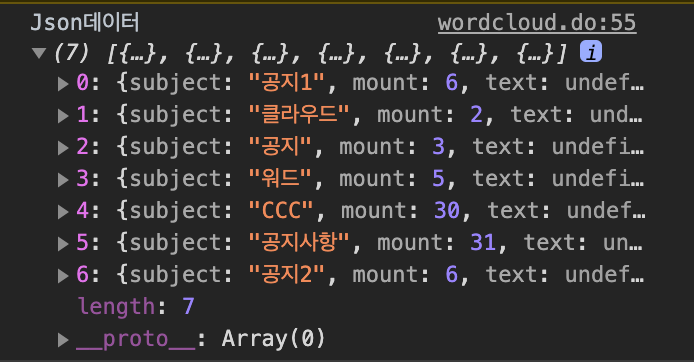
Task: Click the mount value 31
Action: click(483, 243)
